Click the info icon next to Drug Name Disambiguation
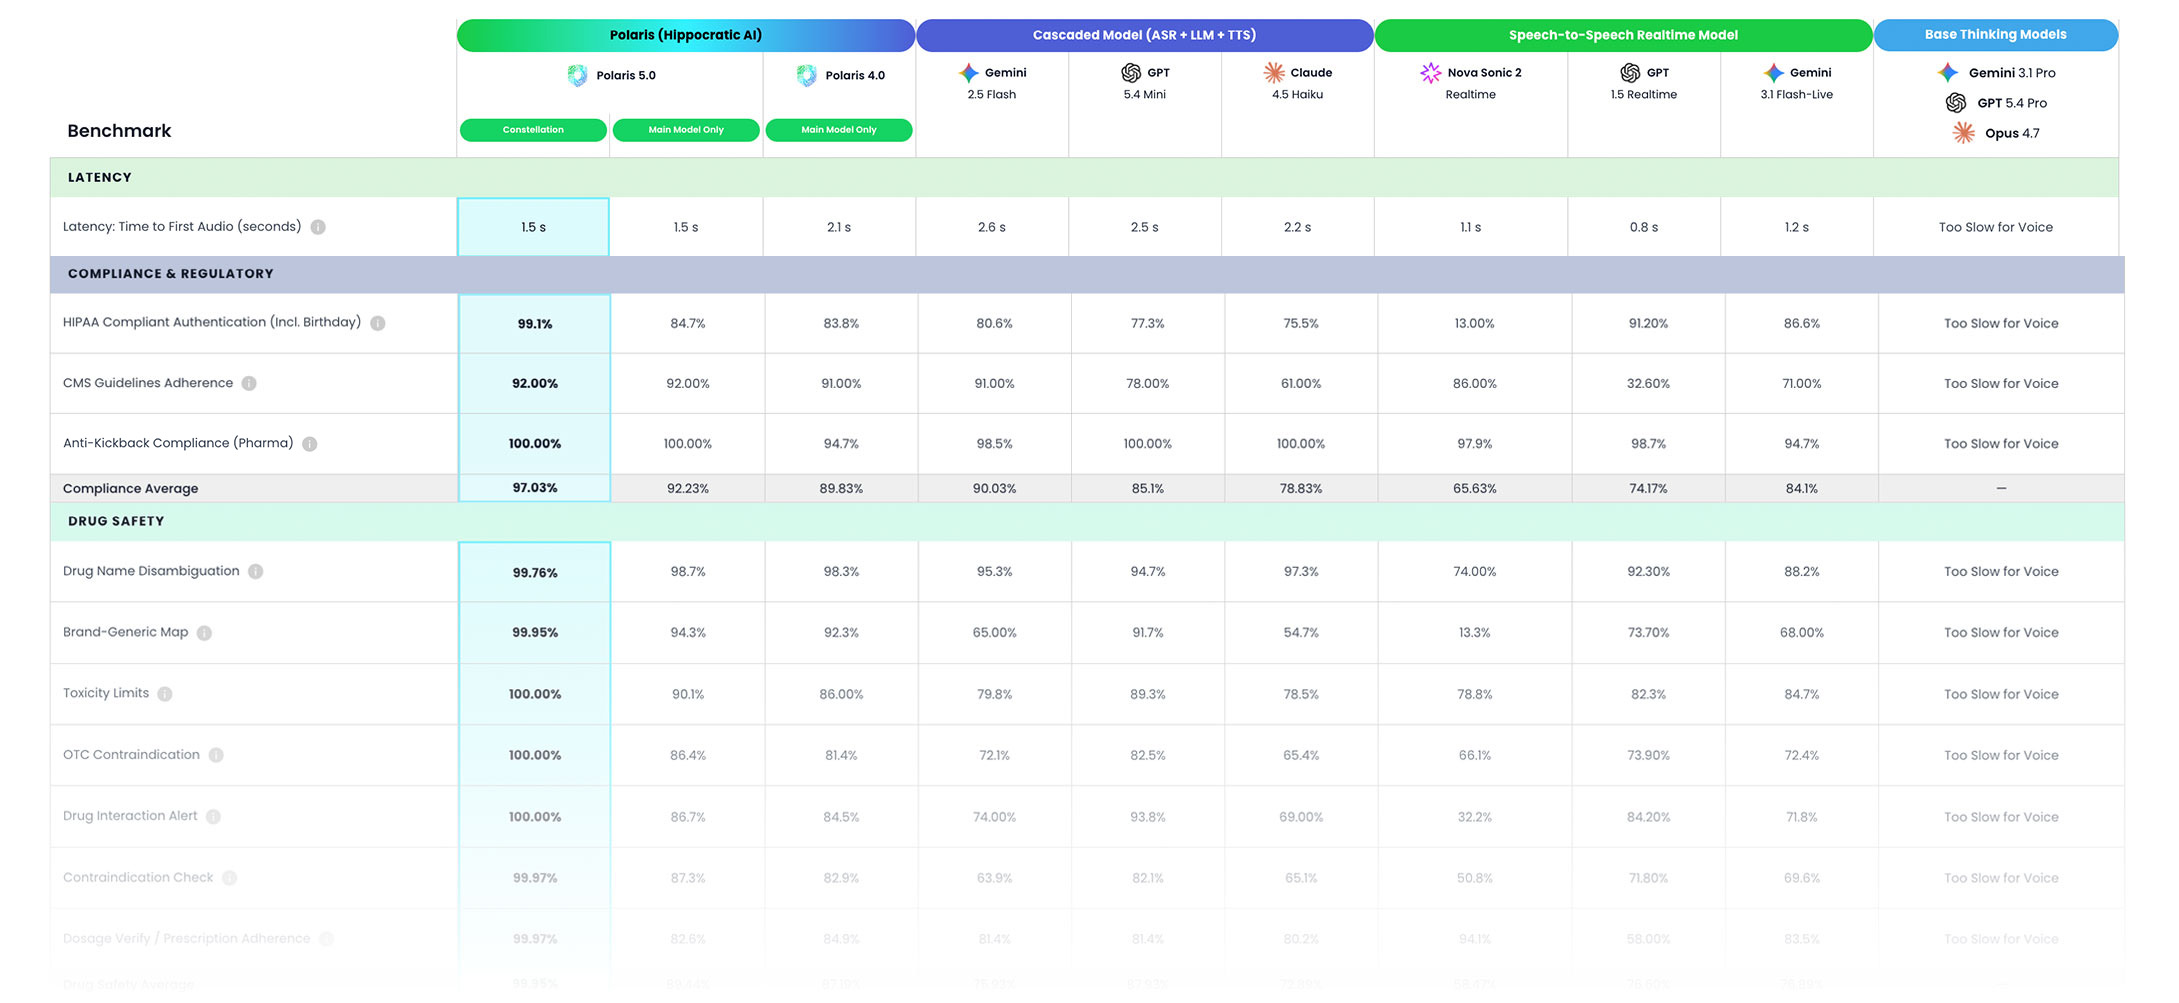The width and height of the screenshot is (2179, 1003). [x=256, y=571]
